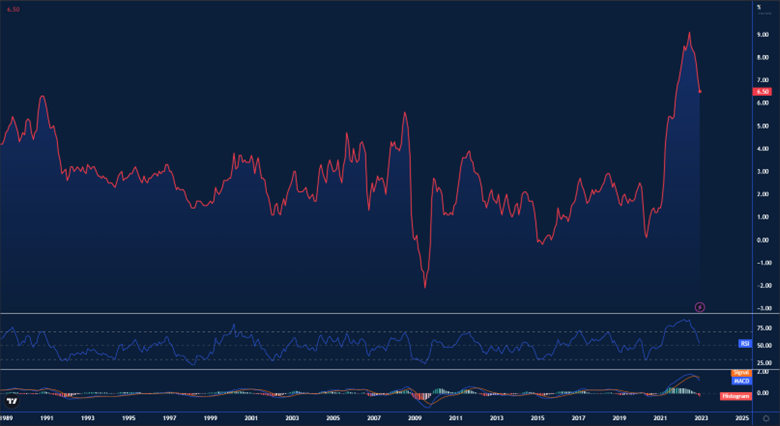This screenshot has width=780, height=426.
Task: Click the orange Signal label tag
Action: 741,372
